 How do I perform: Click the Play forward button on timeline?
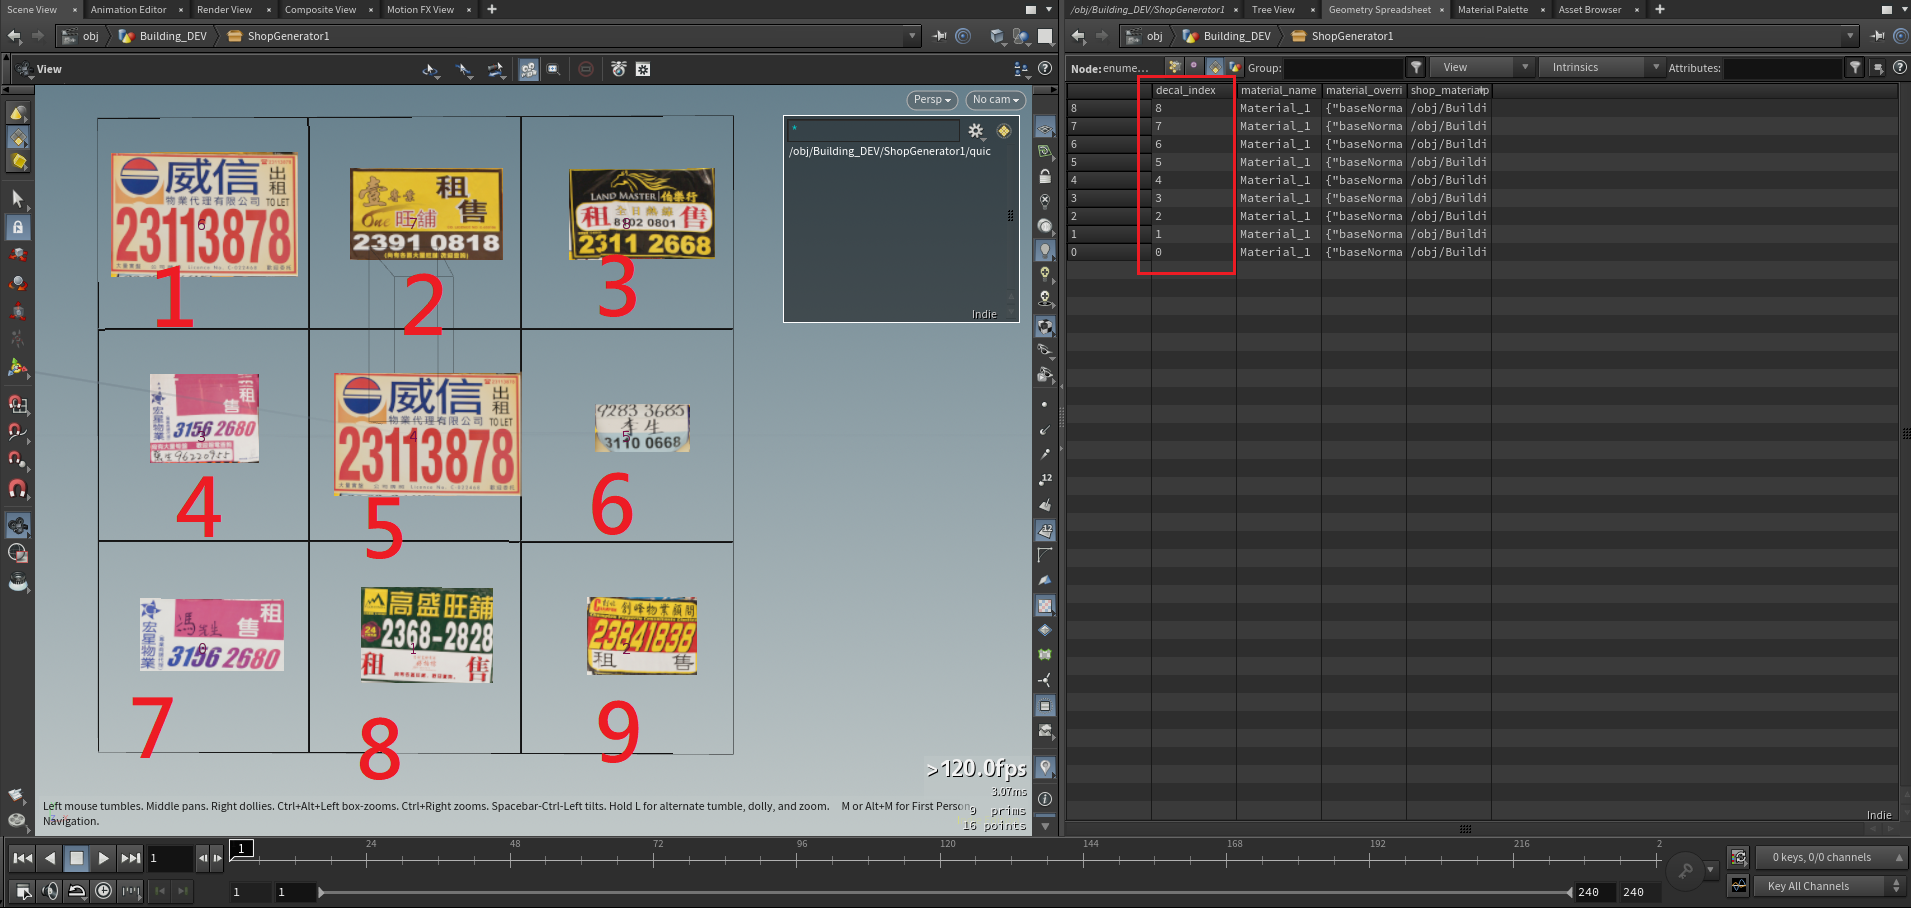(x=103, y=858)
